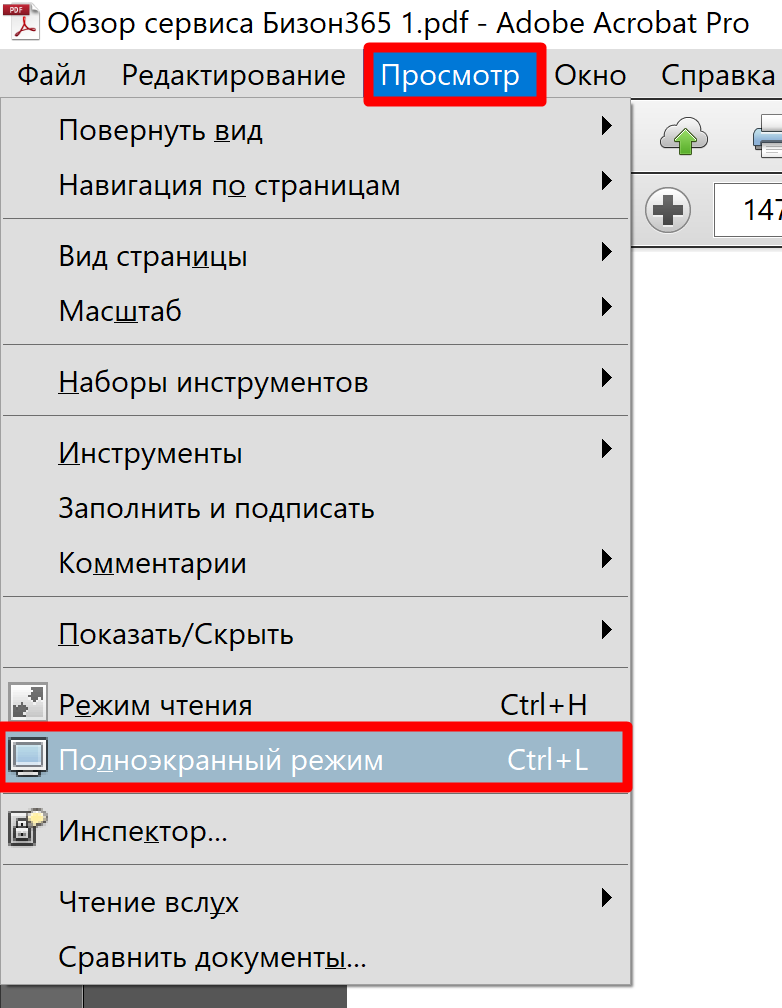
Task: Open the Редактирование menu
Action: (233, 75)
